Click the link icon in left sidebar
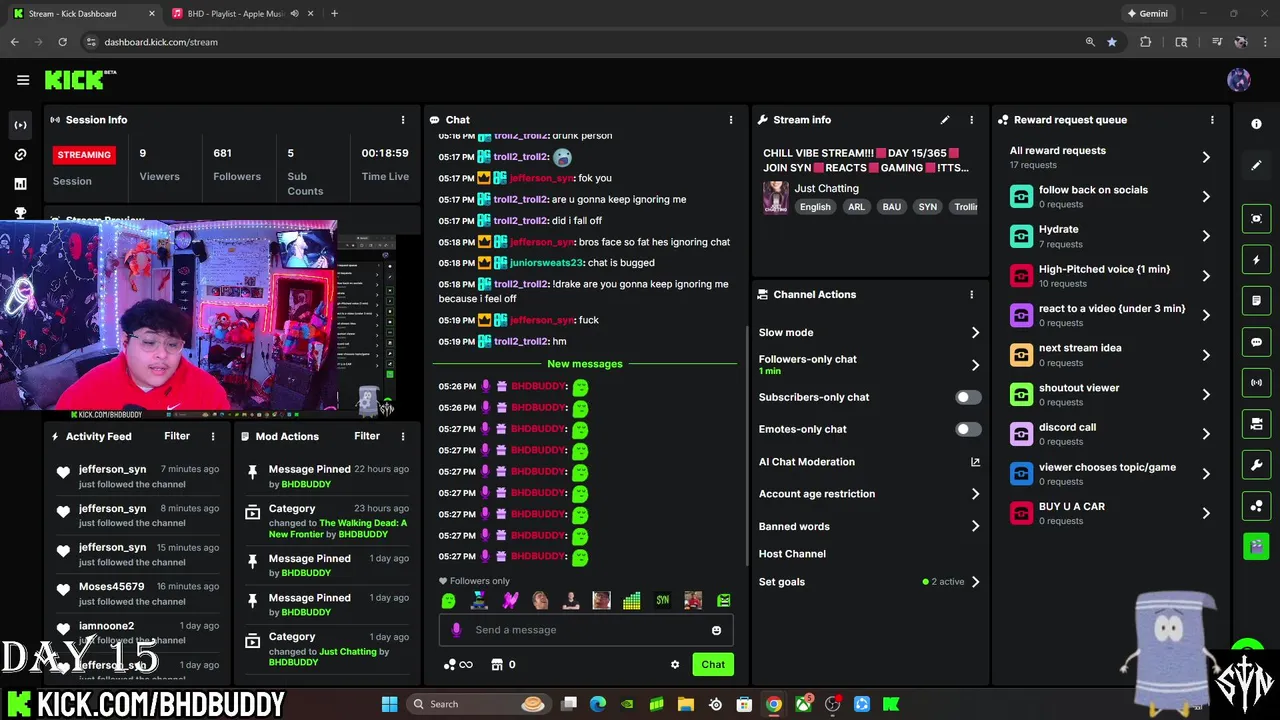This screenshot has height=720, width=1280. point(20,155)
